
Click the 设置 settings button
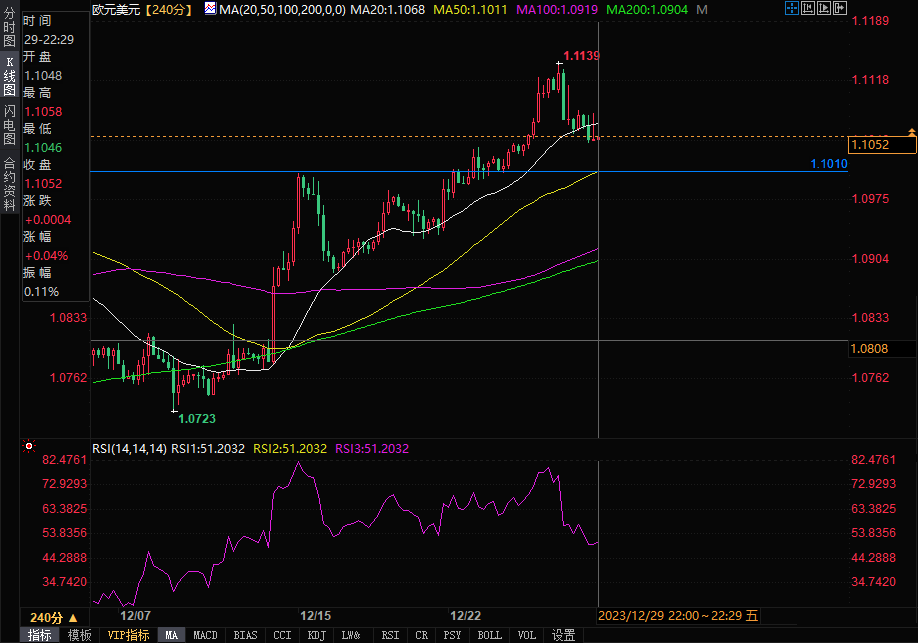coord(564,635)
